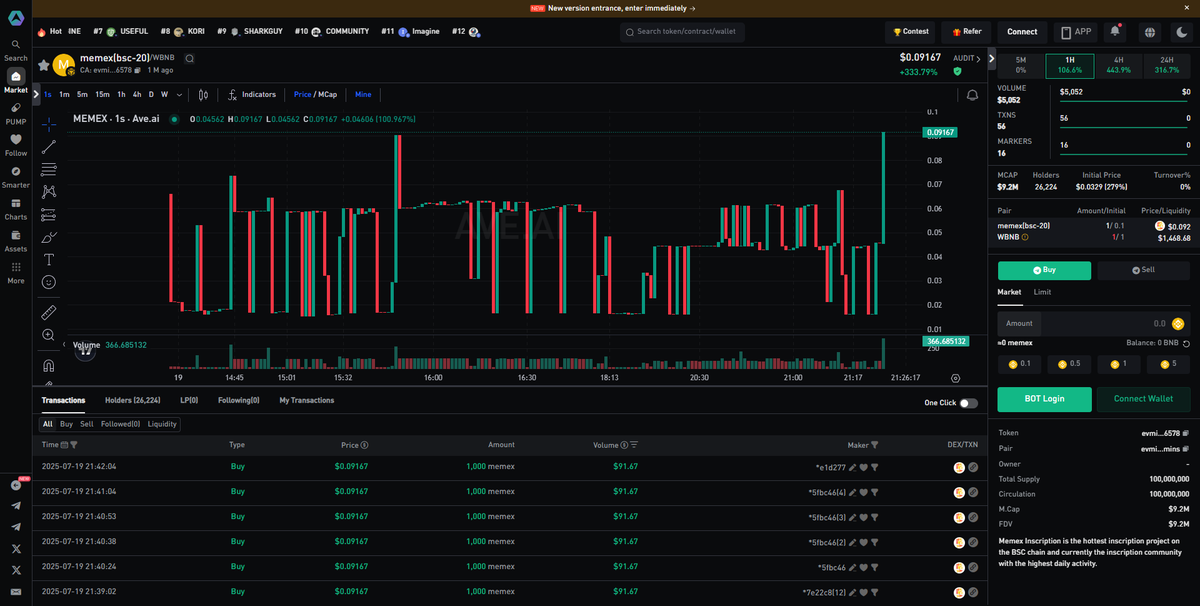This screenshot has height=606, width=1200.
Task: Open candlestick chart style selector
Action: pos(203,95)
